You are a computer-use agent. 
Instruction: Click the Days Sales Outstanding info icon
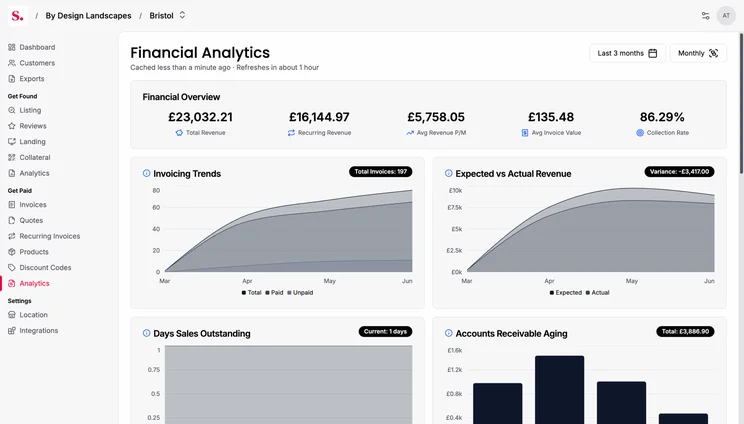click(147, 333)
